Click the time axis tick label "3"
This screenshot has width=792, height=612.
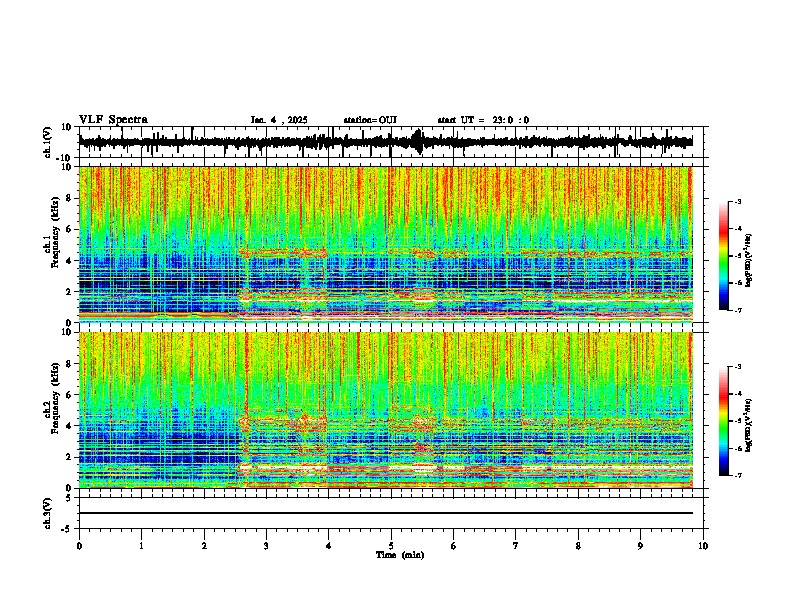pyautogui.click(x=266, y=546)
